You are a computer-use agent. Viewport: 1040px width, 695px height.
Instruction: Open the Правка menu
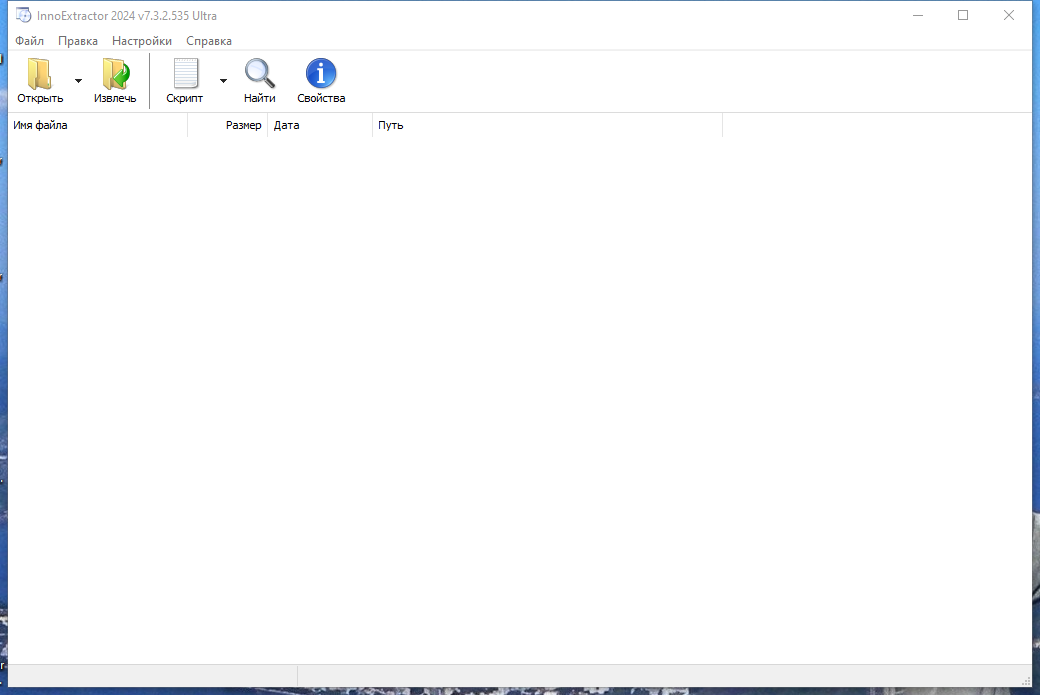tap(78, 41)
